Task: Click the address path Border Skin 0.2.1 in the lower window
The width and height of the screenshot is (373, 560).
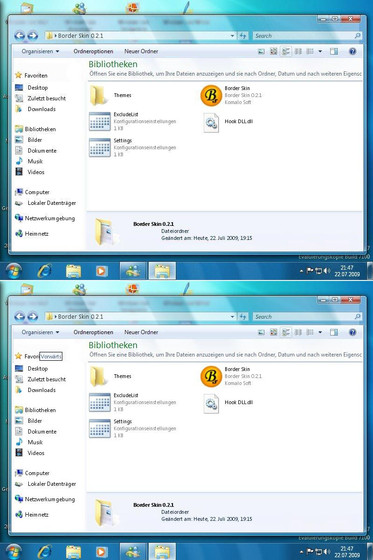Action: (x=80, y=316)
